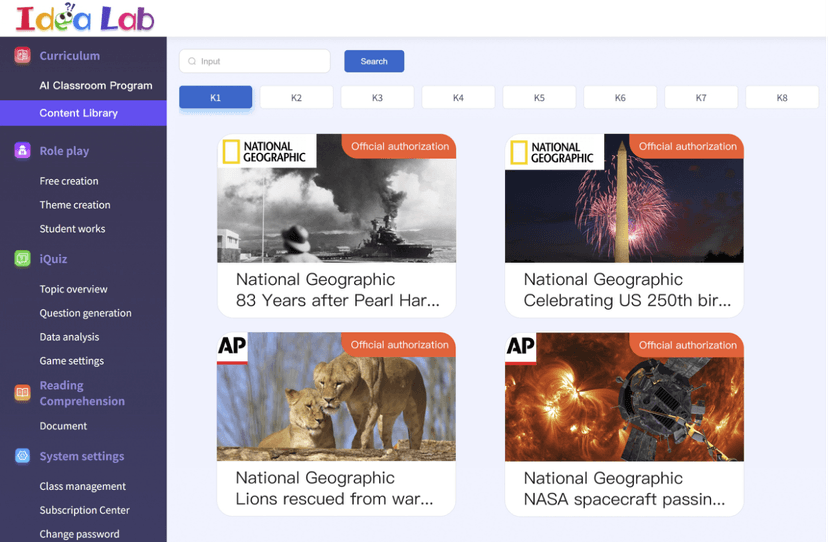Viewport: 828px width, 542px height.
Task: Select the K5 grade tab
Action: 539,98
